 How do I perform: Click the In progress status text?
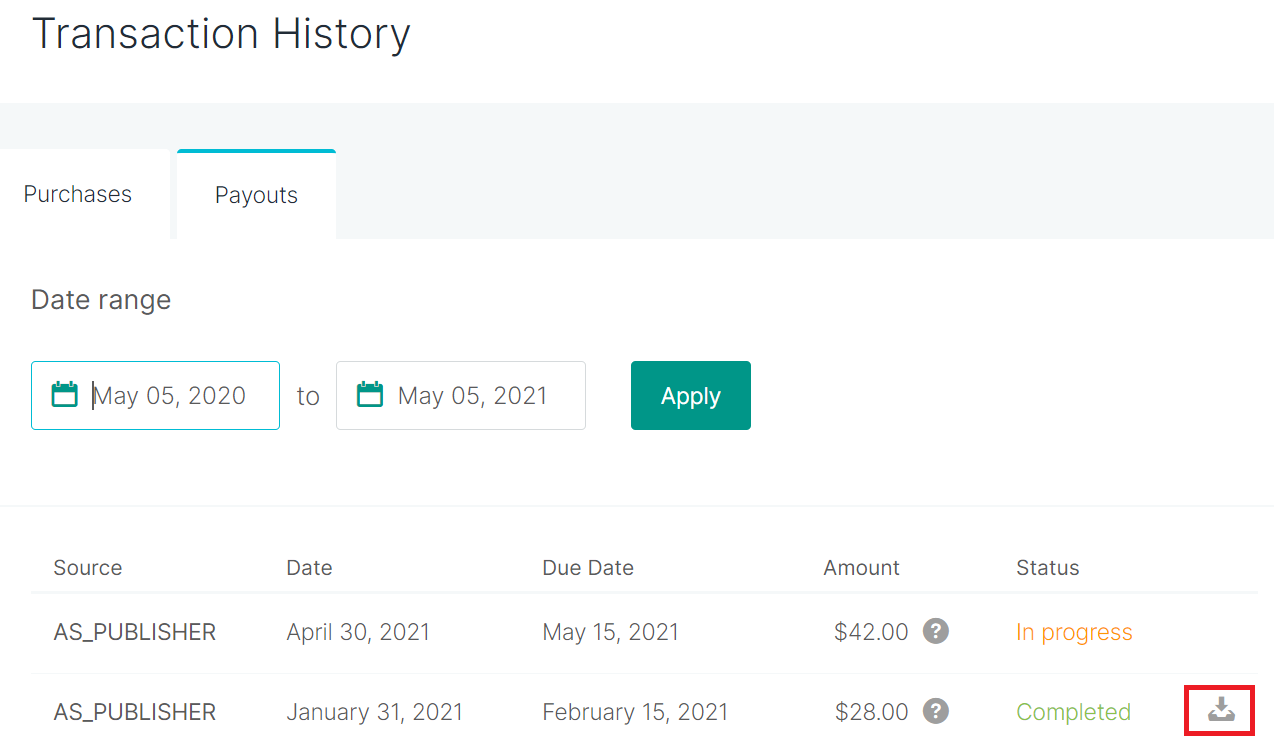[1074, 632]
